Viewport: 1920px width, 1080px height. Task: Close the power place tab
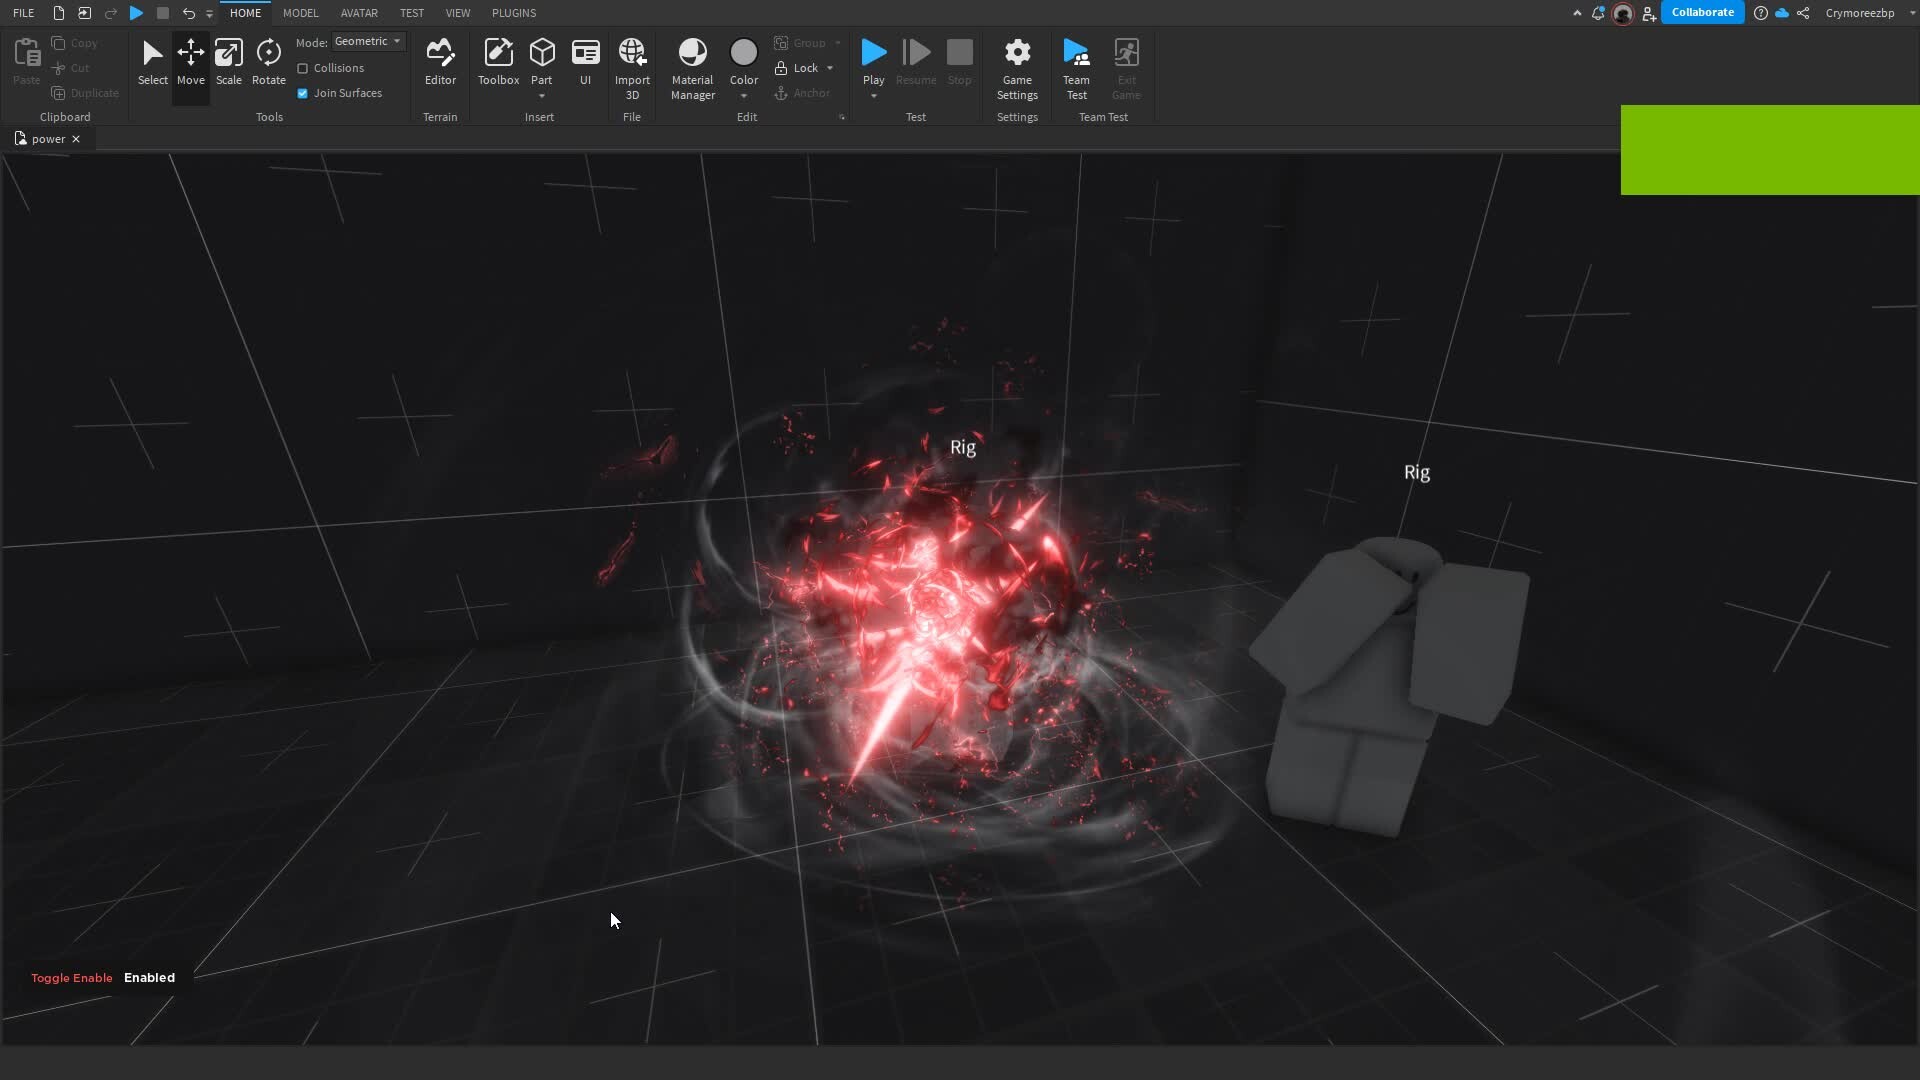pyautogui.click(x=75, y=139)
